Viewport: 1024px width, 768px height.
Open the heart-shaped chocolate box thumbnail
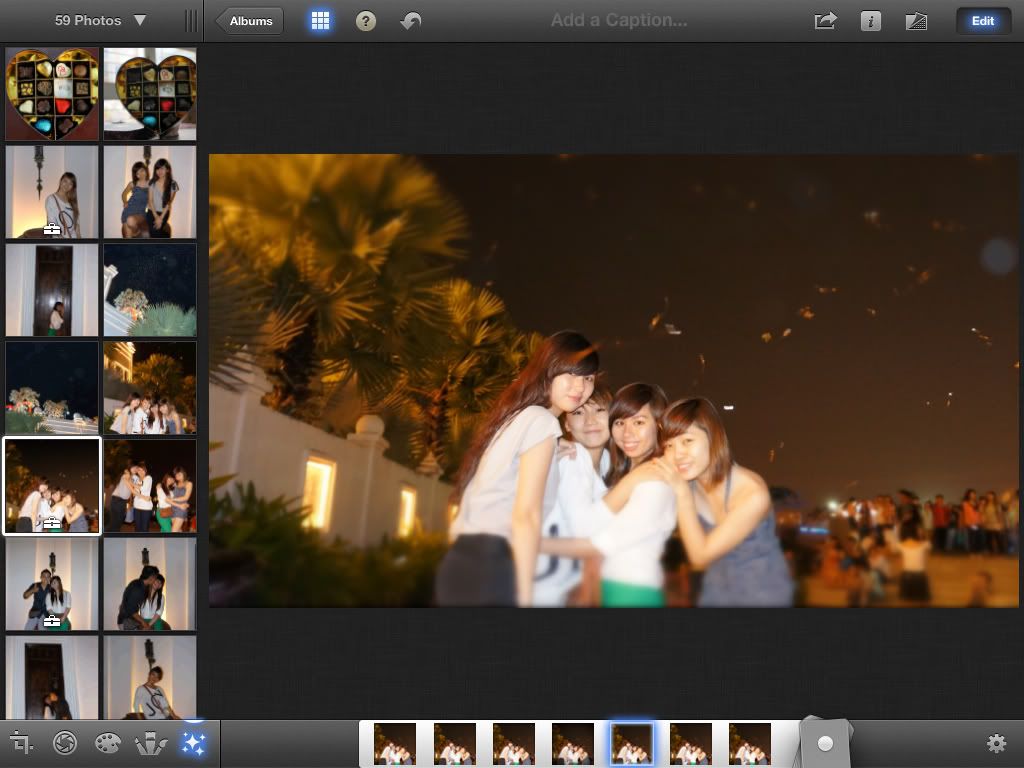[x=52, y=94]
